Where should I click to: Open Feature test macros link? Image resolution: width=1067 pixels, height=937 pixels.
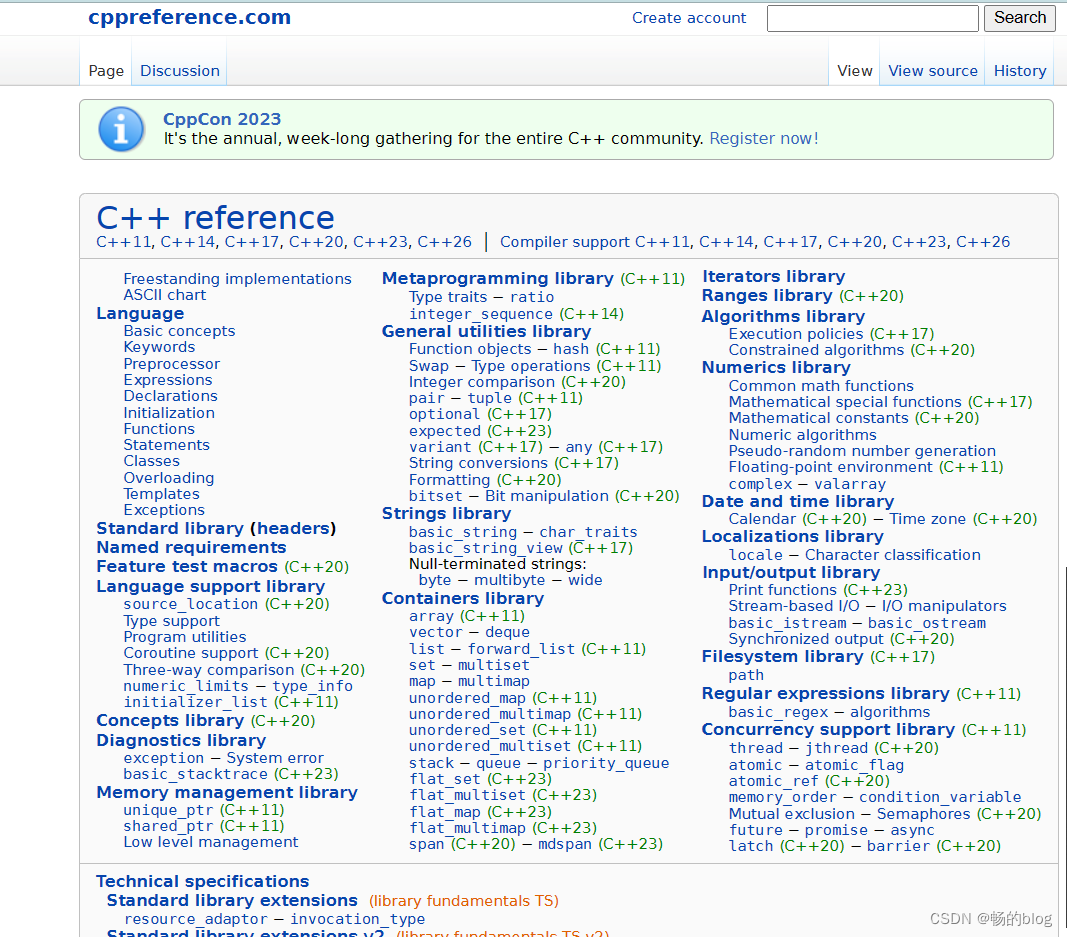click(187, 567)
